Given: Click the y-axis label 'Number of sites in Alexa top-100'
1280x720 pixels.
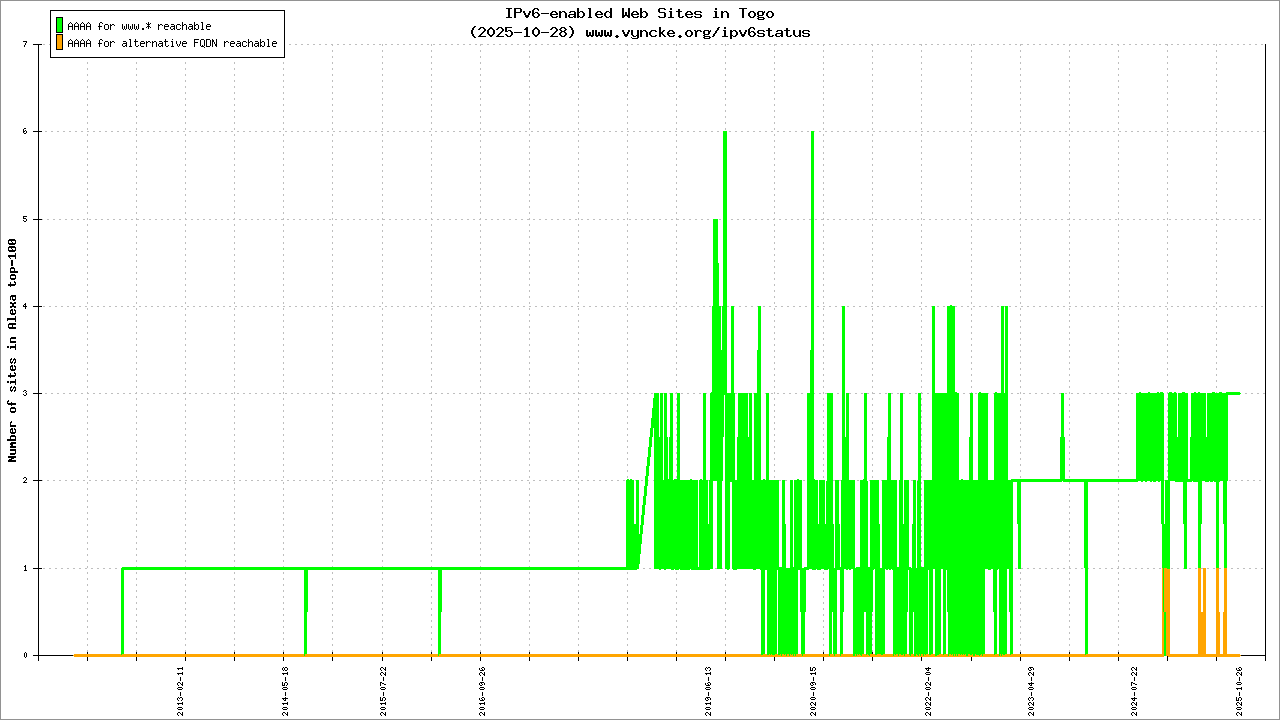Looking at the screenshot, I should coord(13,350).
